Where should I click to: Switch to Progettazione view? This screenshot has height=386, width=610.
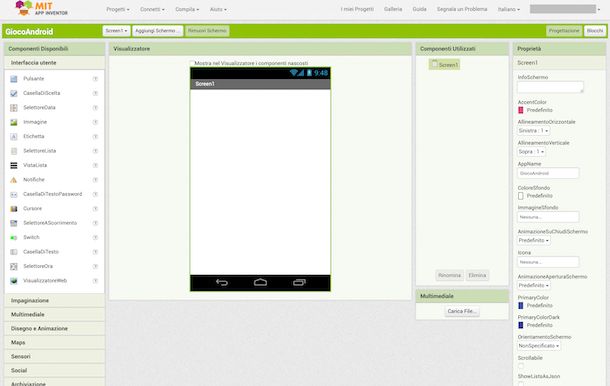click(x=564, y=31)
